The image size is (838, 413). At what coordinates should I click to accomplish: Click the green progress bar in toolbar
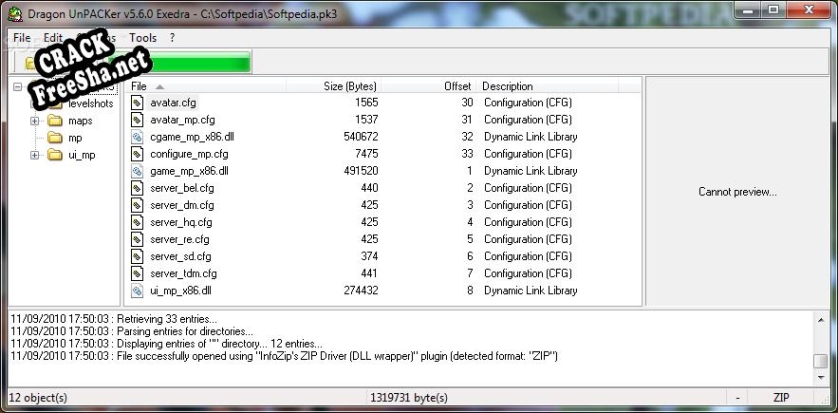pyautogui.click(x=200, y=63)
